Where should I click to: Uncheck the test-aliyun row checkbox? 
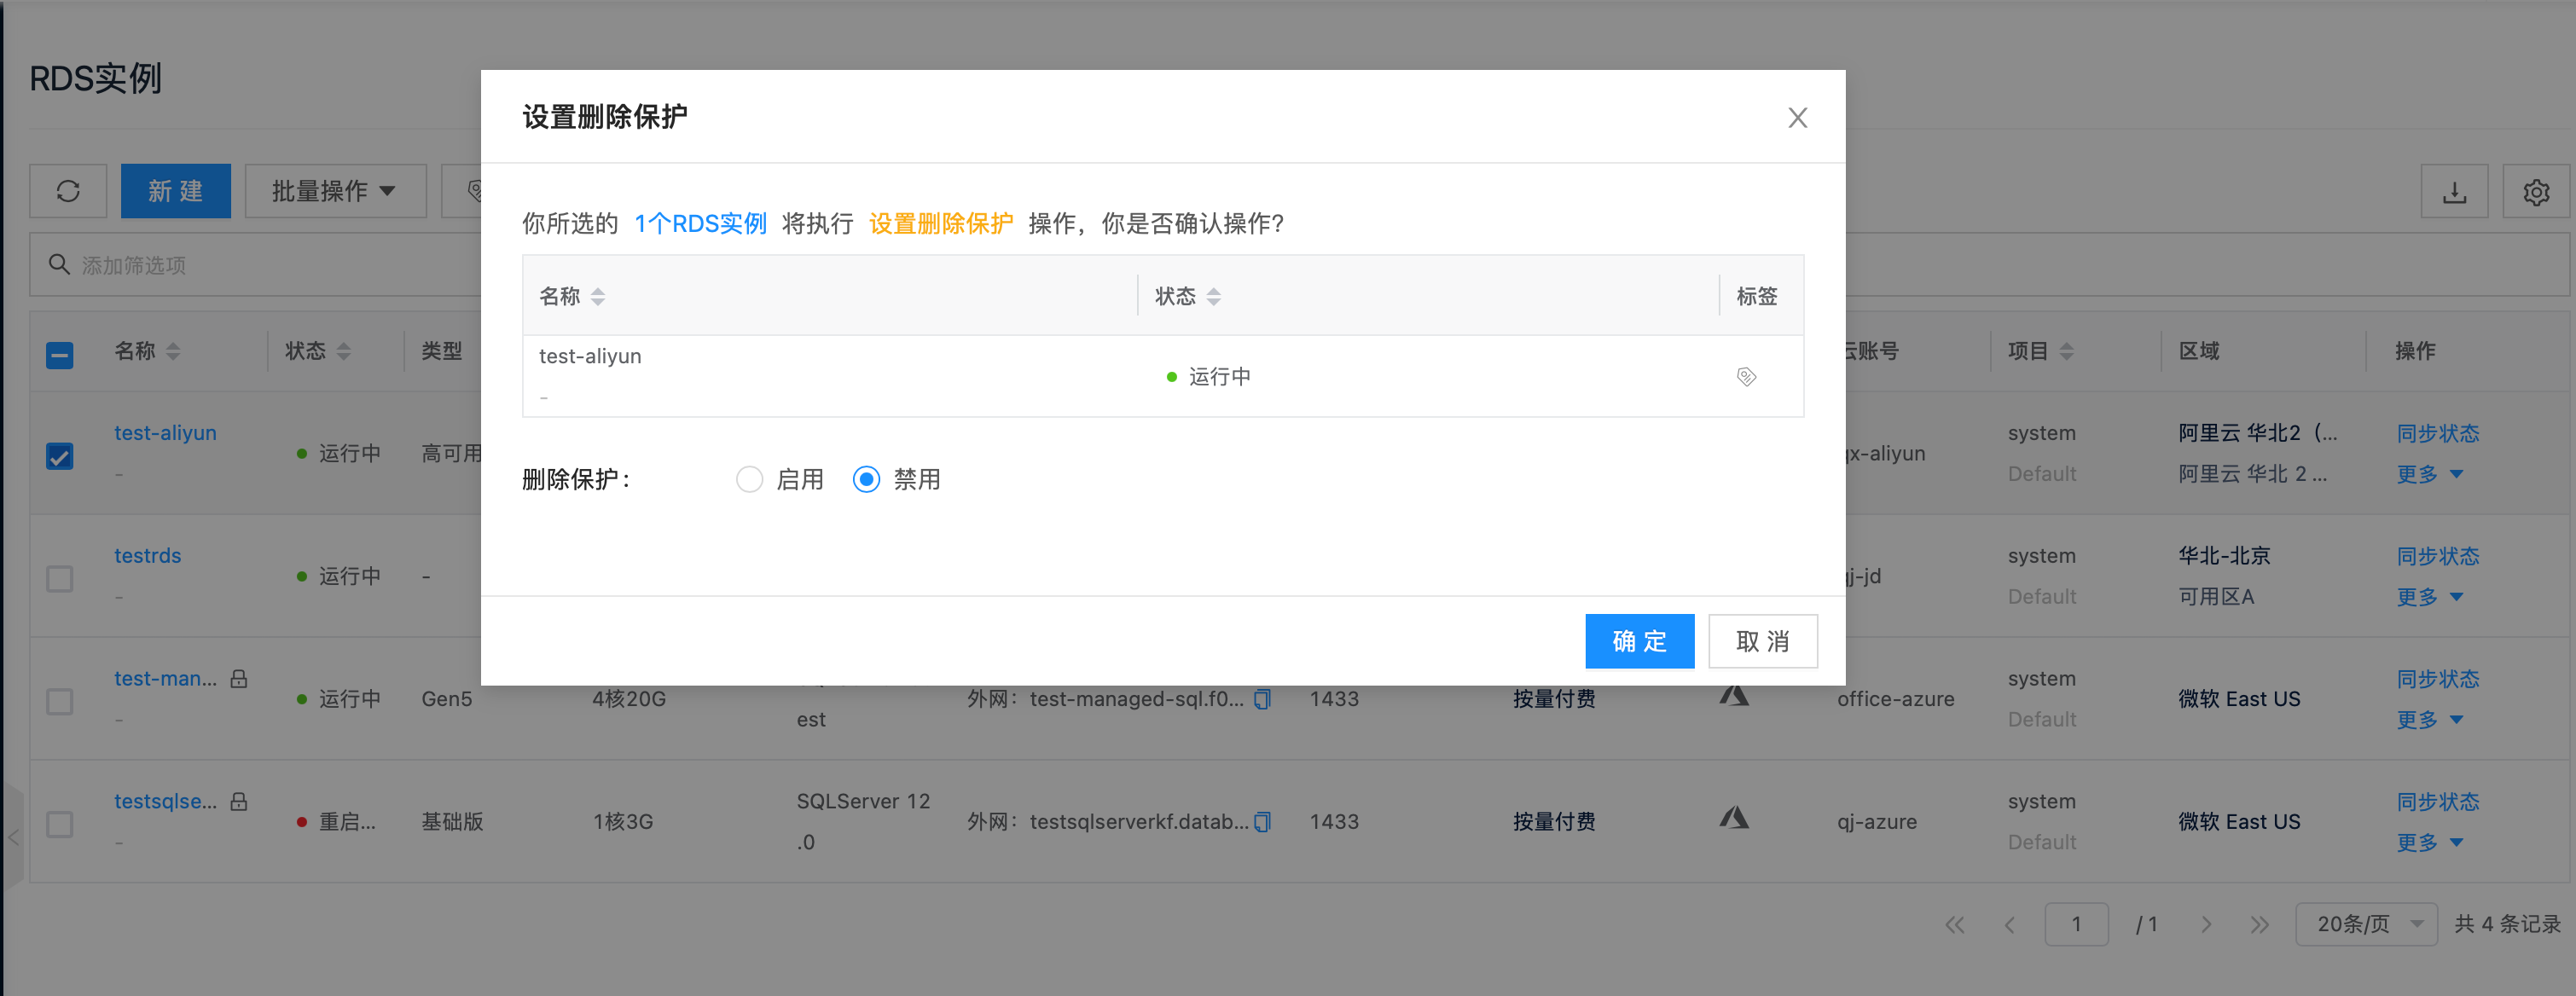60,457
